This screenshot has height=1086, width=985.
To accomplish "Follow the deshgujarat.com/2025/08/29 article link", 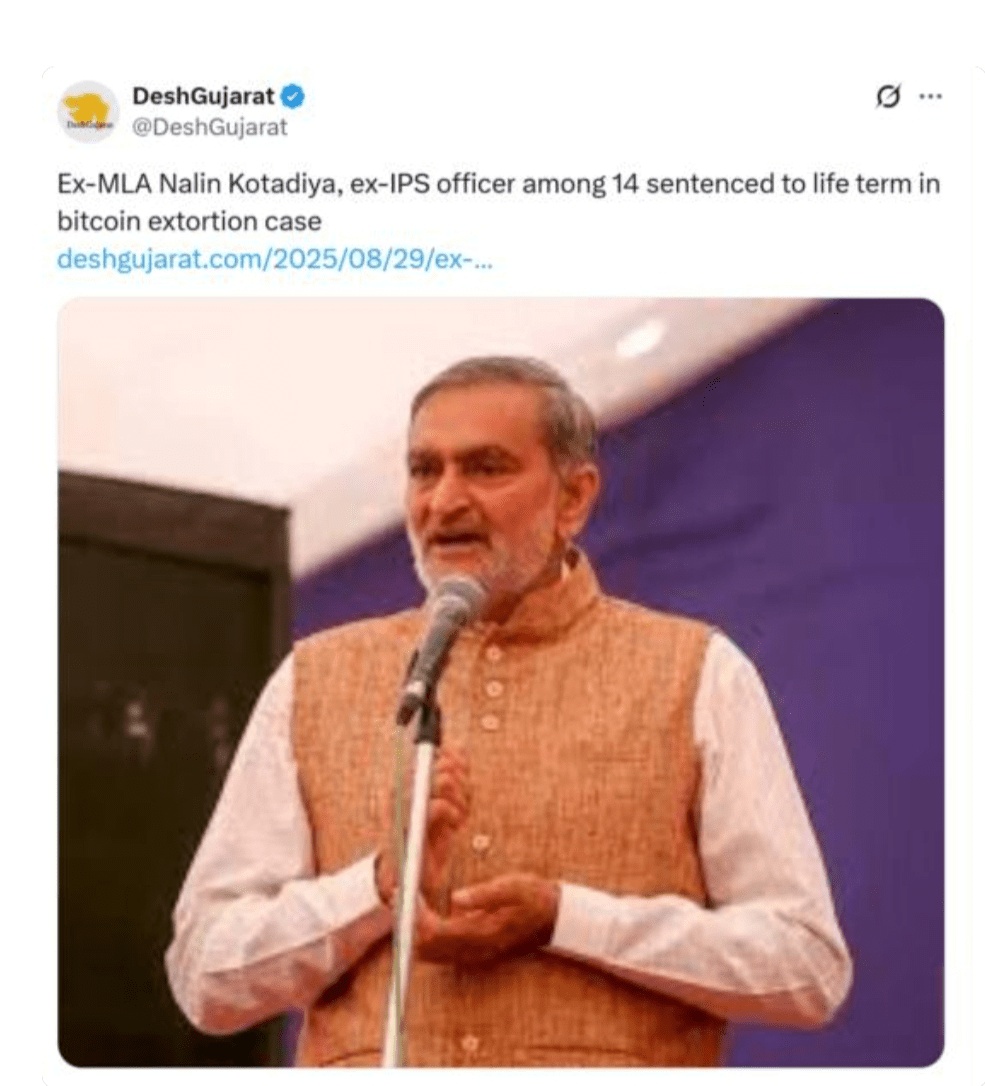I will [x=275, y=259].
